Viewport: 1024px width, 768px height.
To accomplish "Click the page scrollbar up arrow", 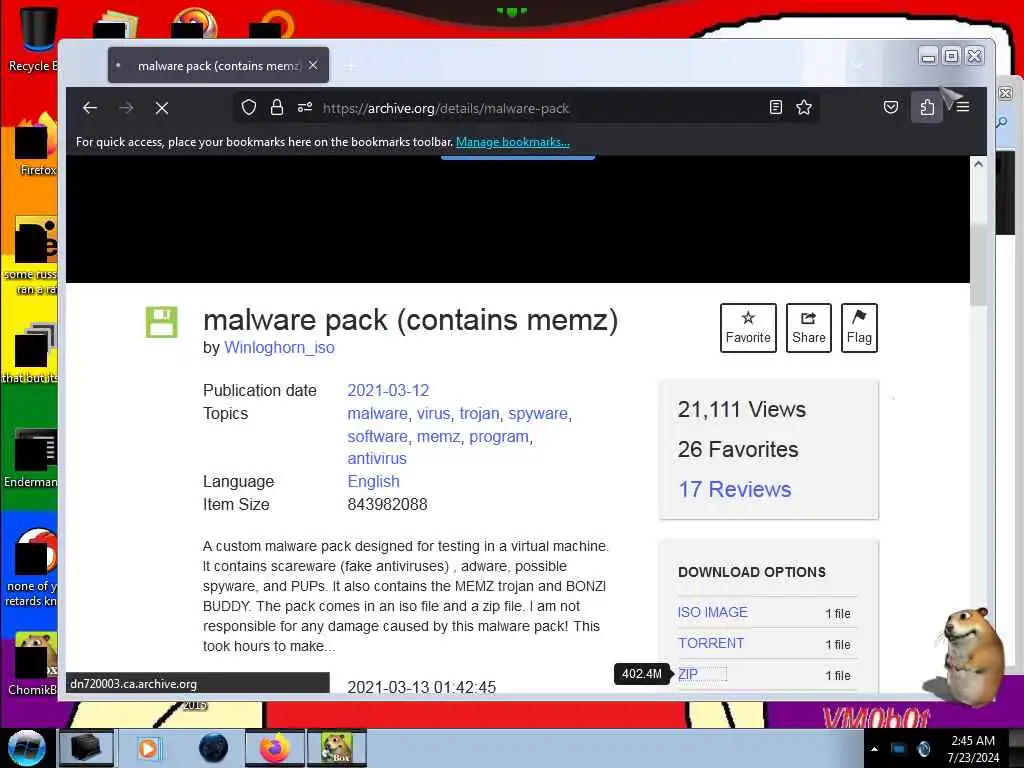I will [978, 164].
